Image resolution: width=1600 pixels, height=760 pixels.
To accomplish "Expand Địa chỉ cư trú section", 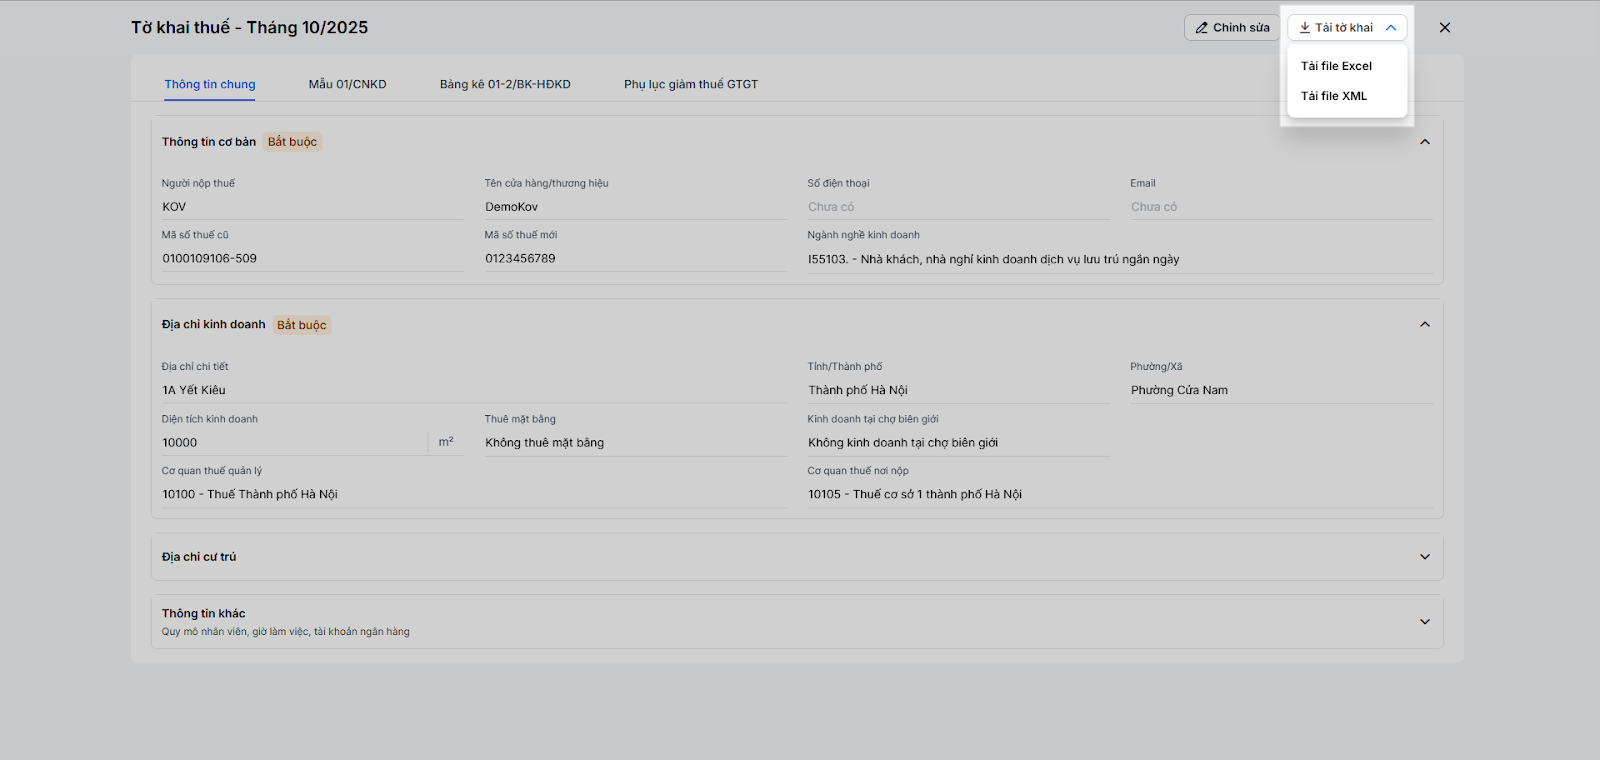I will click(1425, 557).
